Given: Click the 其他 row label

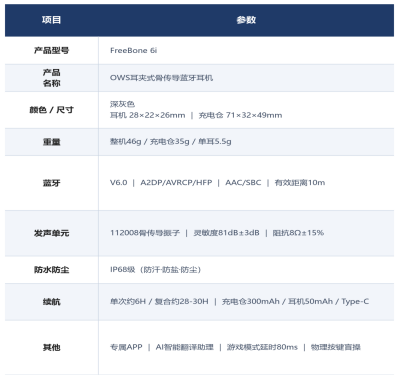Looking at the screenshot, I should [x=52, y=347].
